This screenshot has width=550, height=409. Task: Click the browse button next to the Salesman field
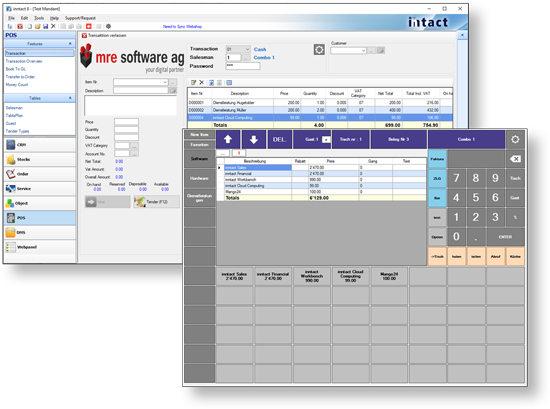point(247,58)
